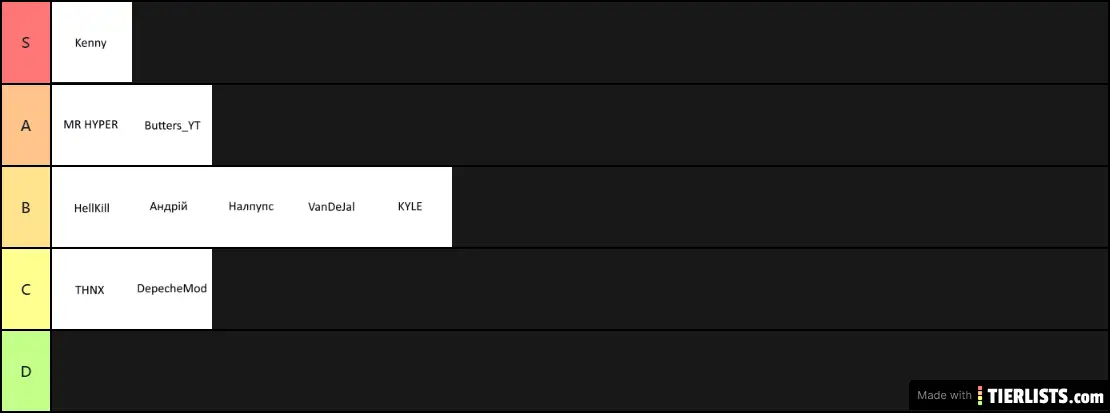Select the THNX tile in C tier
Screen dimensions: 1110x413
[91, 289]
